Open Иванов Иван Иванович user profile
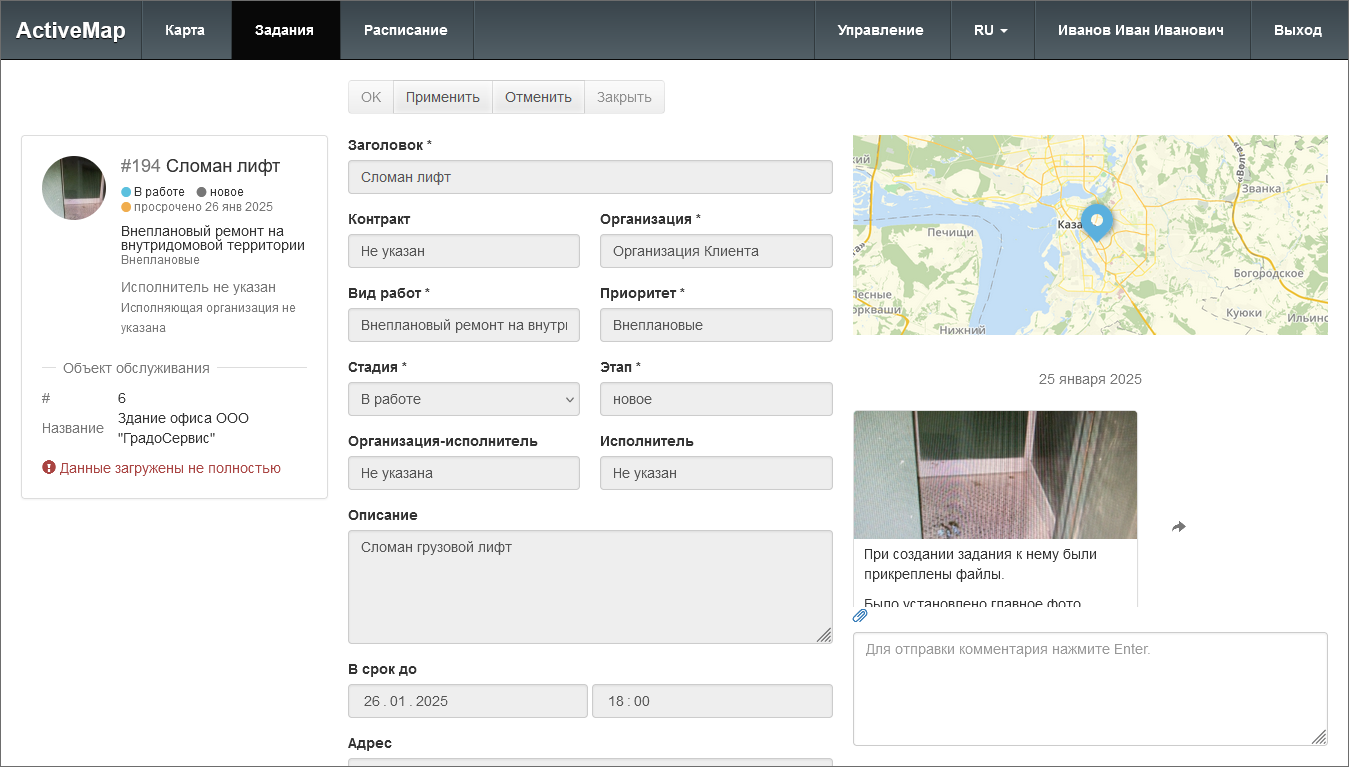This screenshot has height=767, width=1349. coord(1140,30)
